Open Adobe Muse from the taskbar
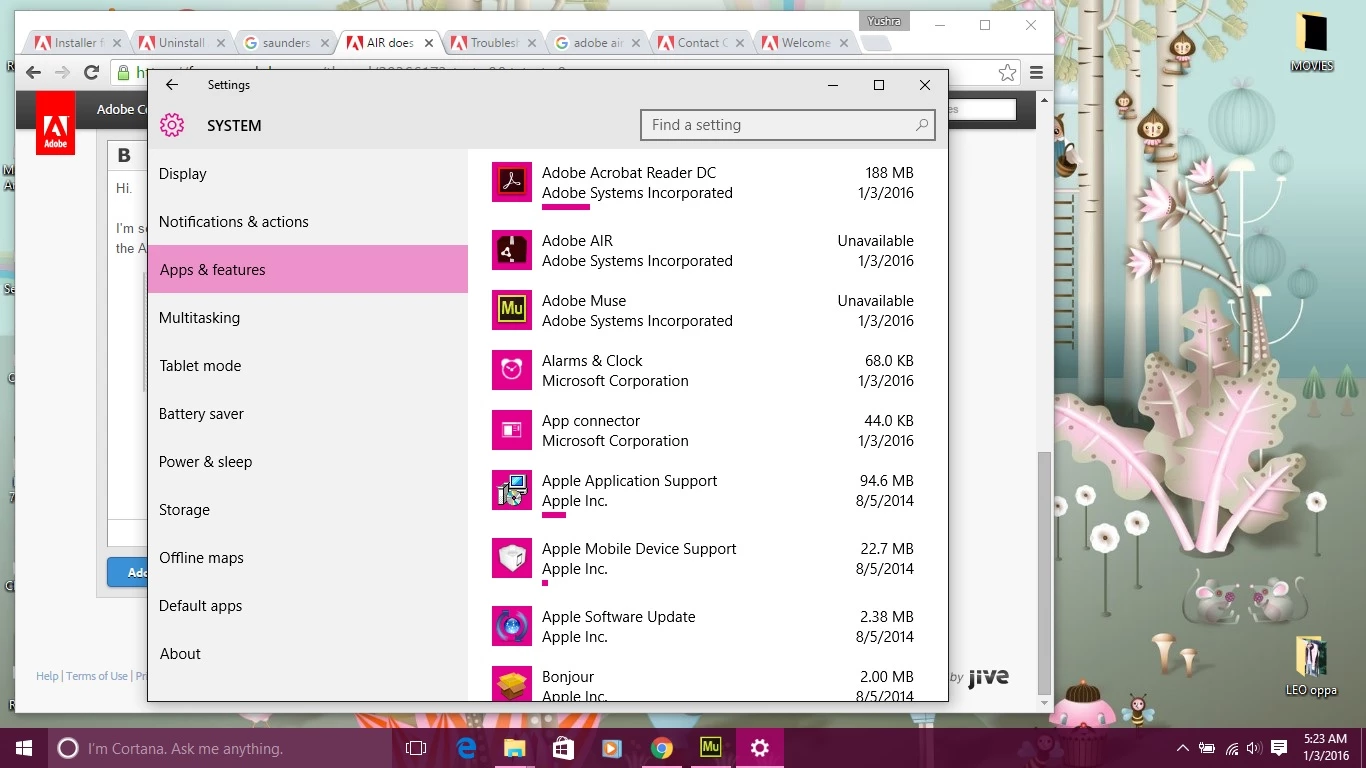 711,748
